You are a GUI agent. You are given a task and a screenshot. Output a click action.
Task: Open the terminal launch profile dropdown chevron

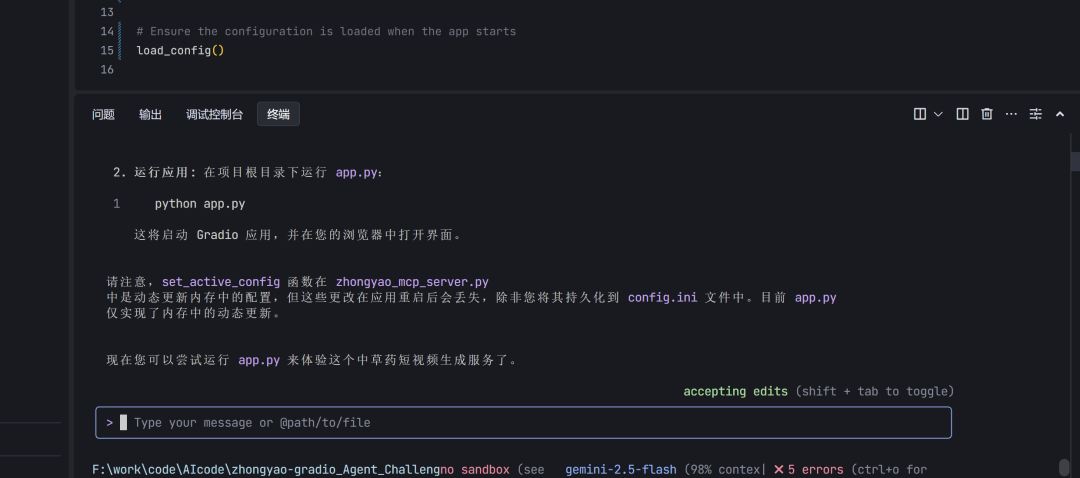click(938, 114)
